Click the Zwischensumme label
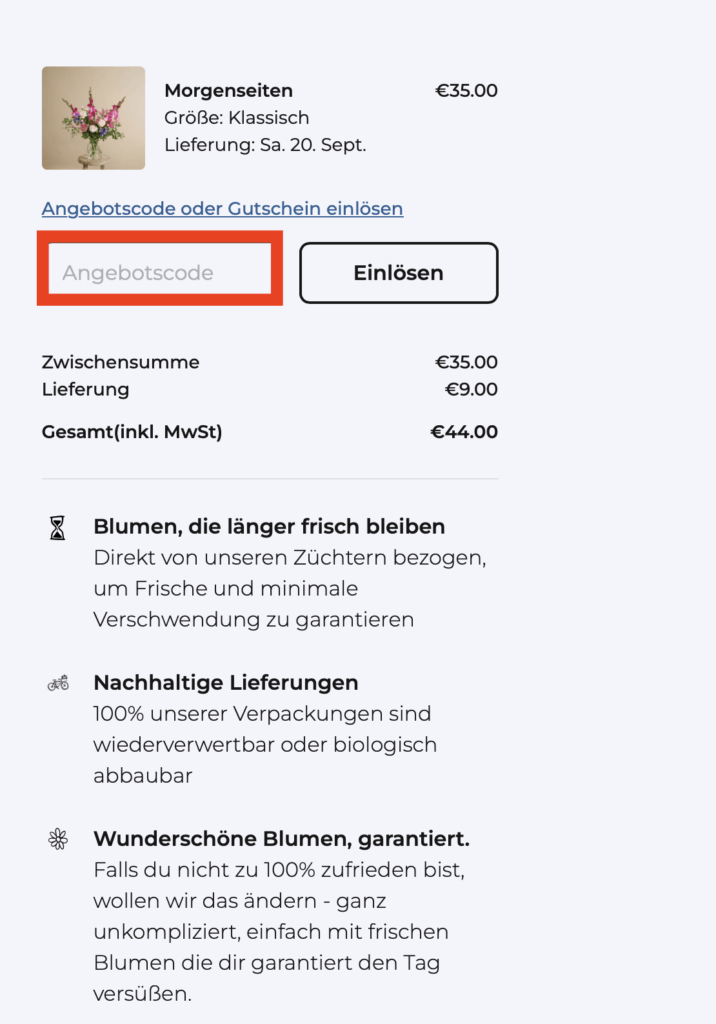The height and width of the screenshot is (1024, 716). 121,362
